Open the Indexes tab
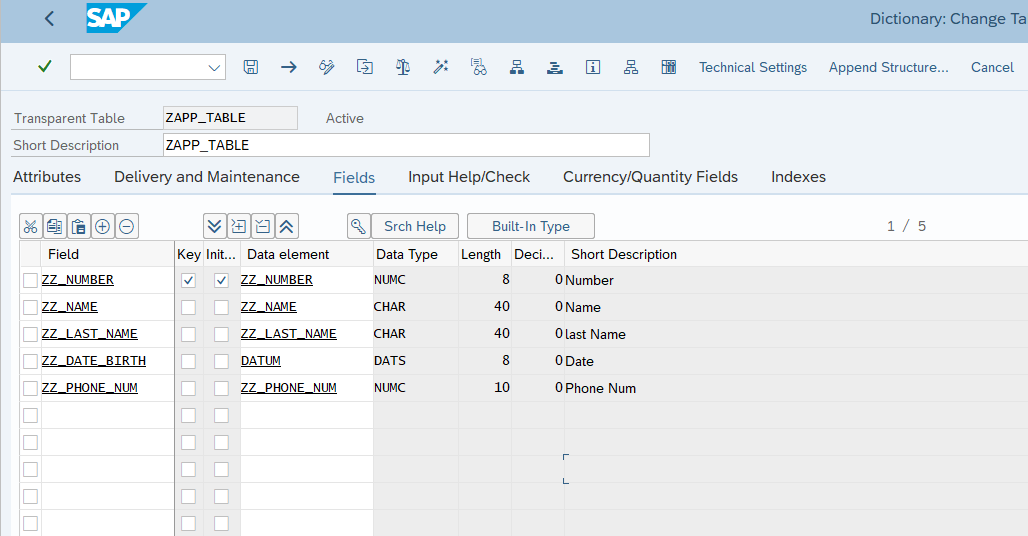Viewport: 1028px width, 536px height. [x=799, y=177]
